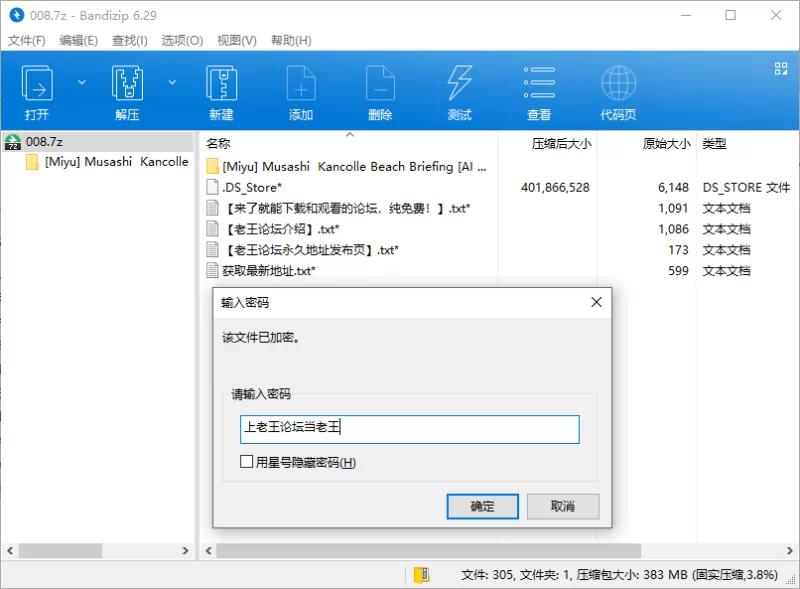Open the 文件(F) menu
This screenshot has height=589, width=800.
click(27, 40)
